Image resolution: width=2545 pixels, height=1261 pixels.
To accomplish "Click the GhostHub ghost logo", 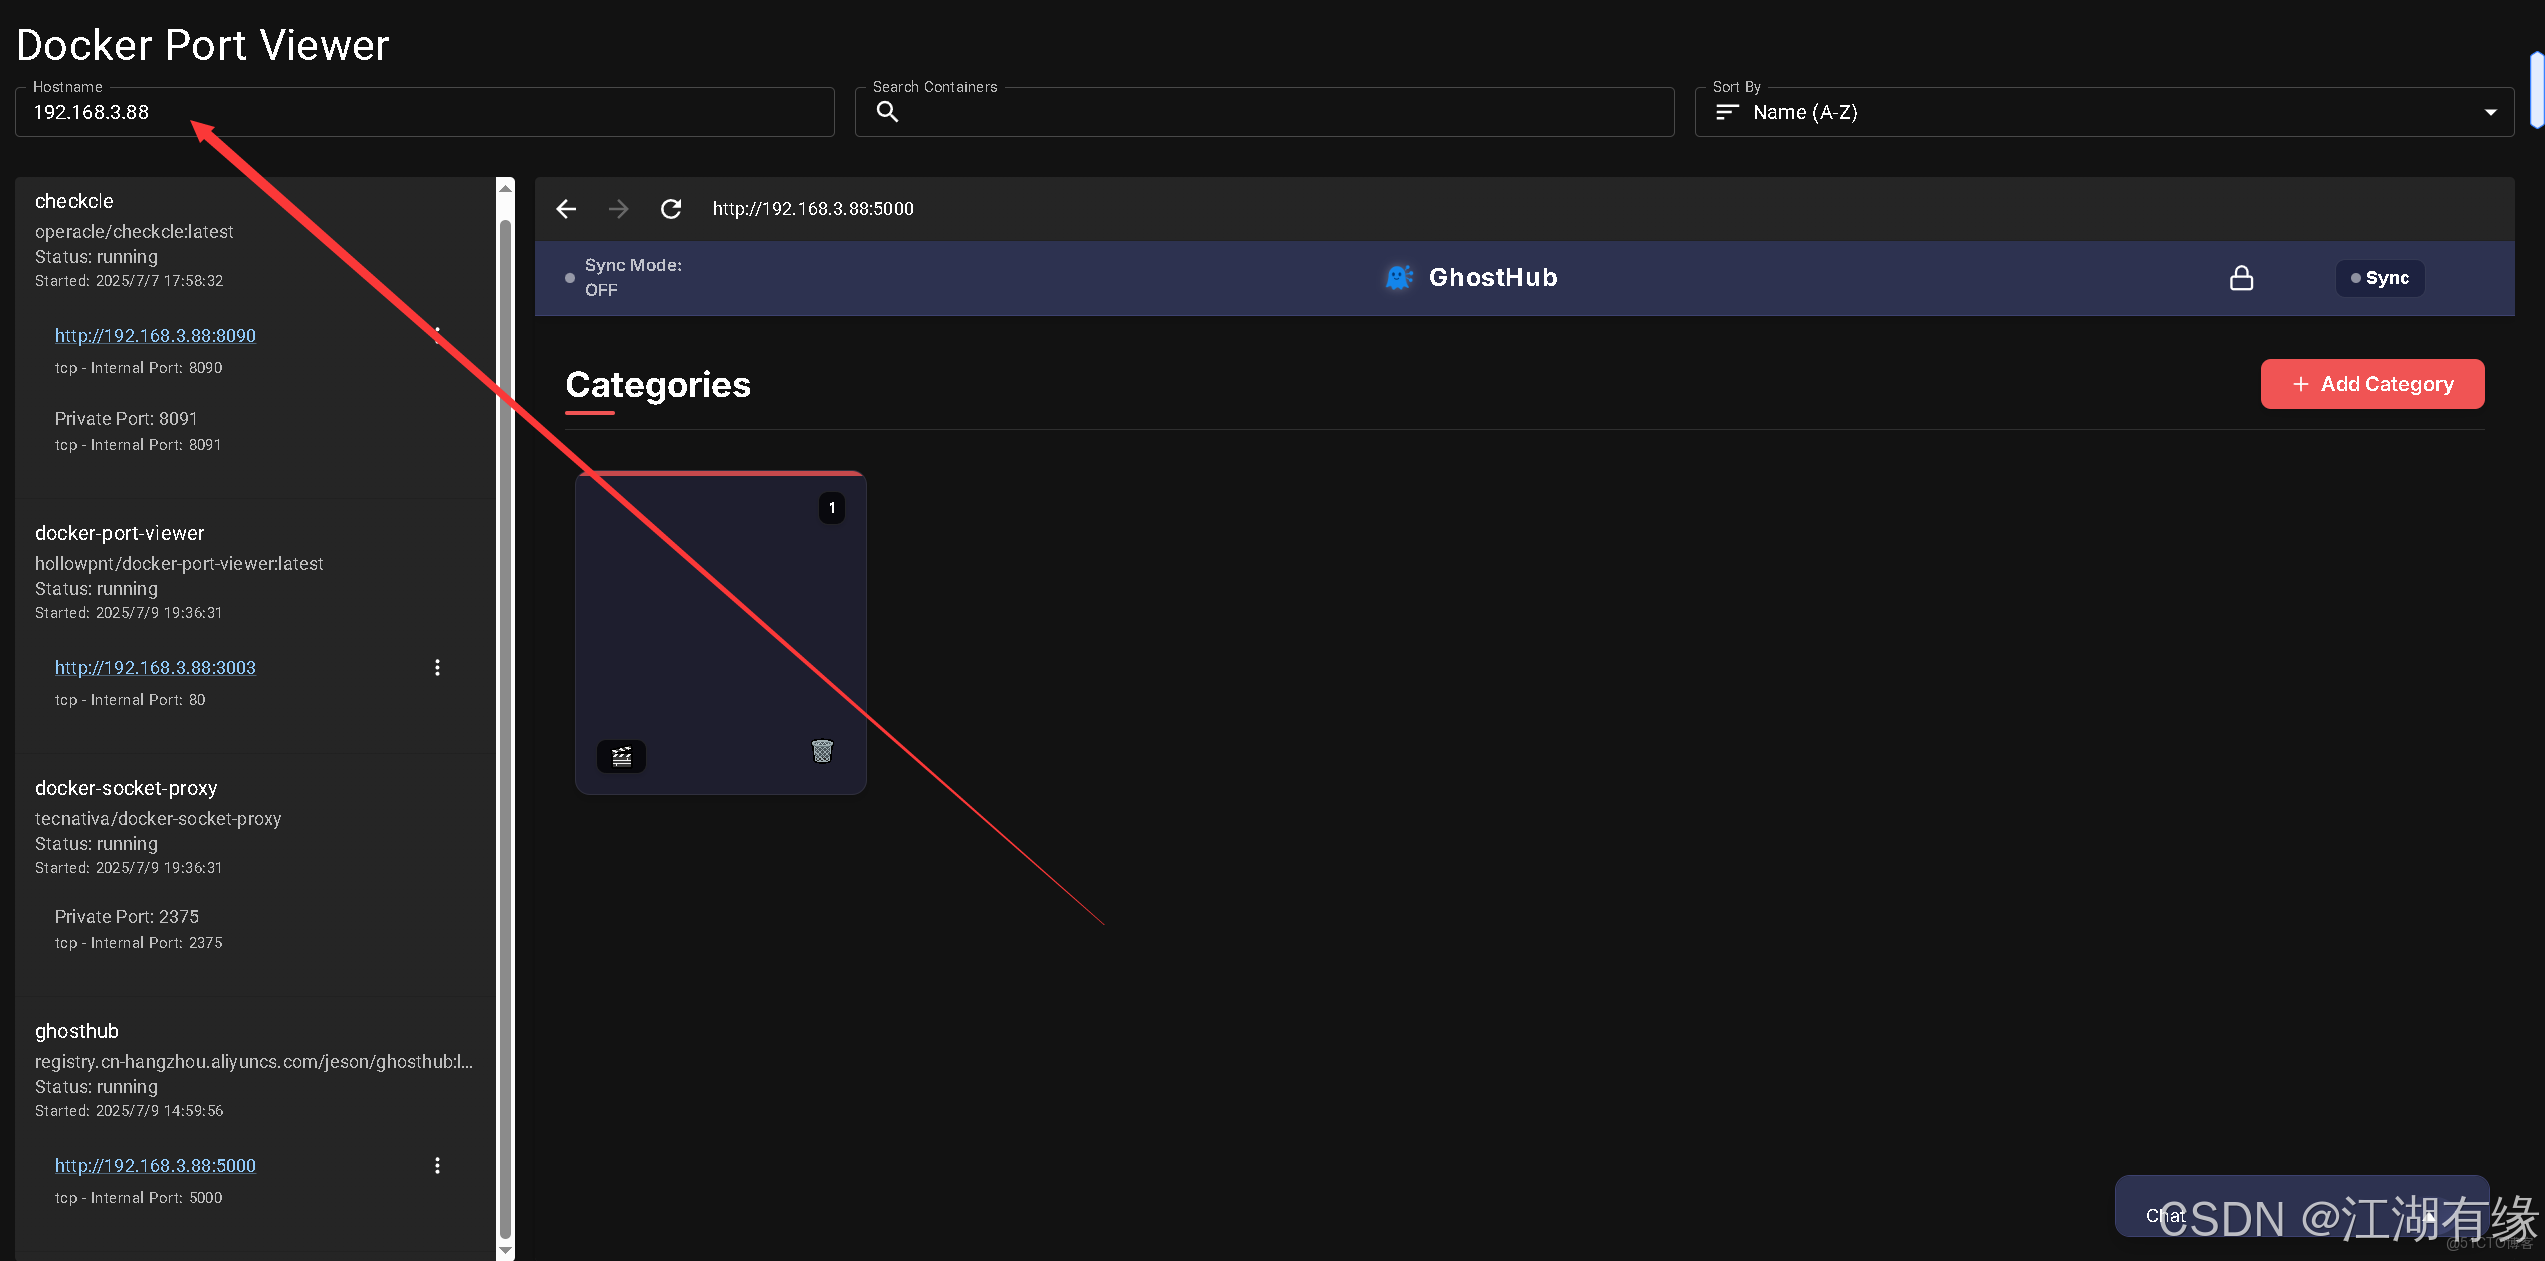I will click(x=1399, y=277).
